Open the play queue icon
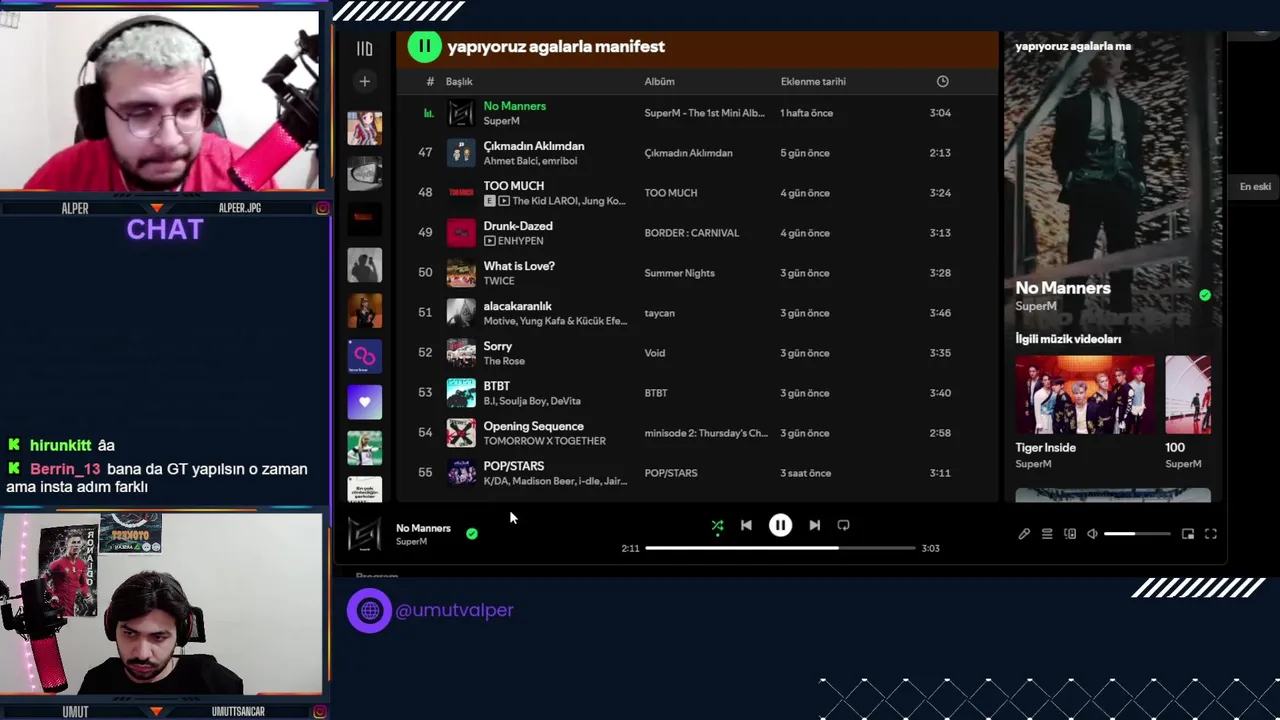The height and width of the screenshot is (720, 1280). point(1047,534)
